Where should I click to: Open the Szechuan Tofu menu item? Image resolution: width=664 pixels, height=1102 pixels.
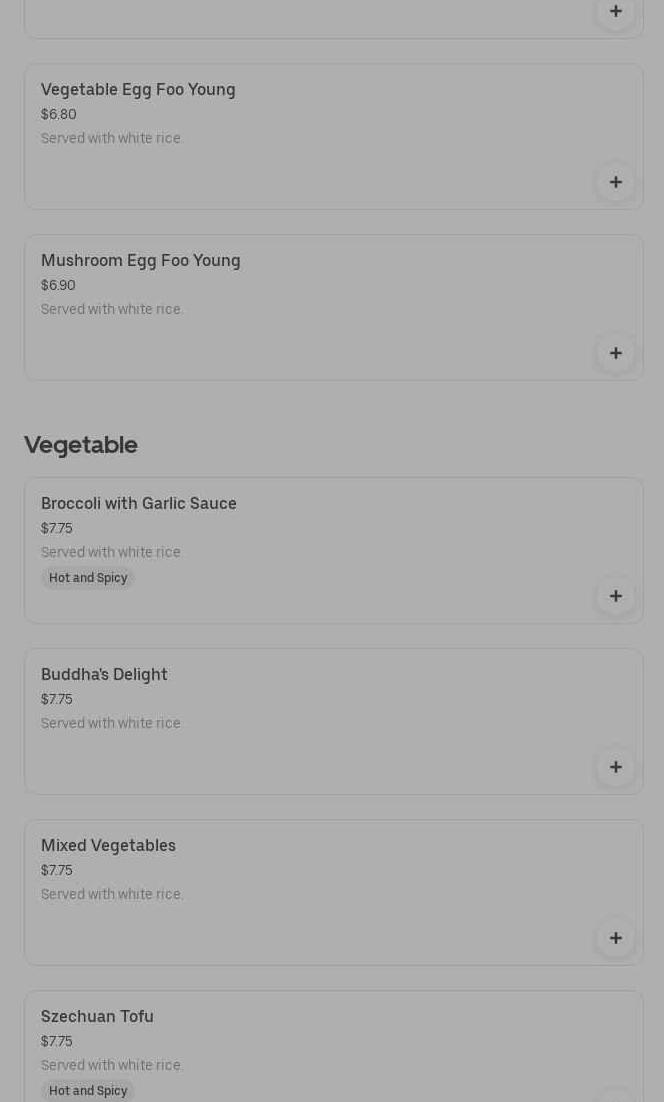point(97,1017)
